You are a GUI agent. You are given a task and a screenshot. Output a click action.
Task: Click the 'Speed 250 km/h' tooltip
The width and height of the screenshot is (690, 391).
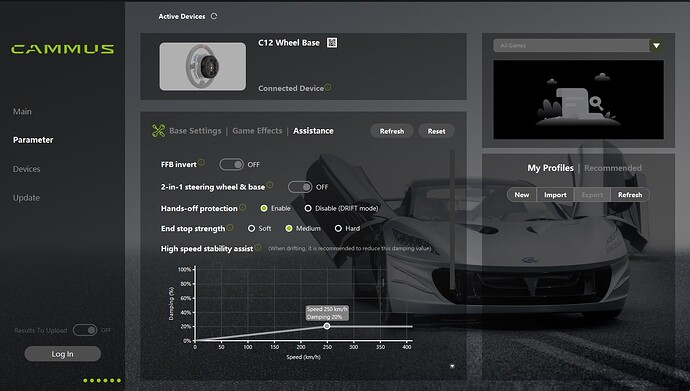pos(327,313)
